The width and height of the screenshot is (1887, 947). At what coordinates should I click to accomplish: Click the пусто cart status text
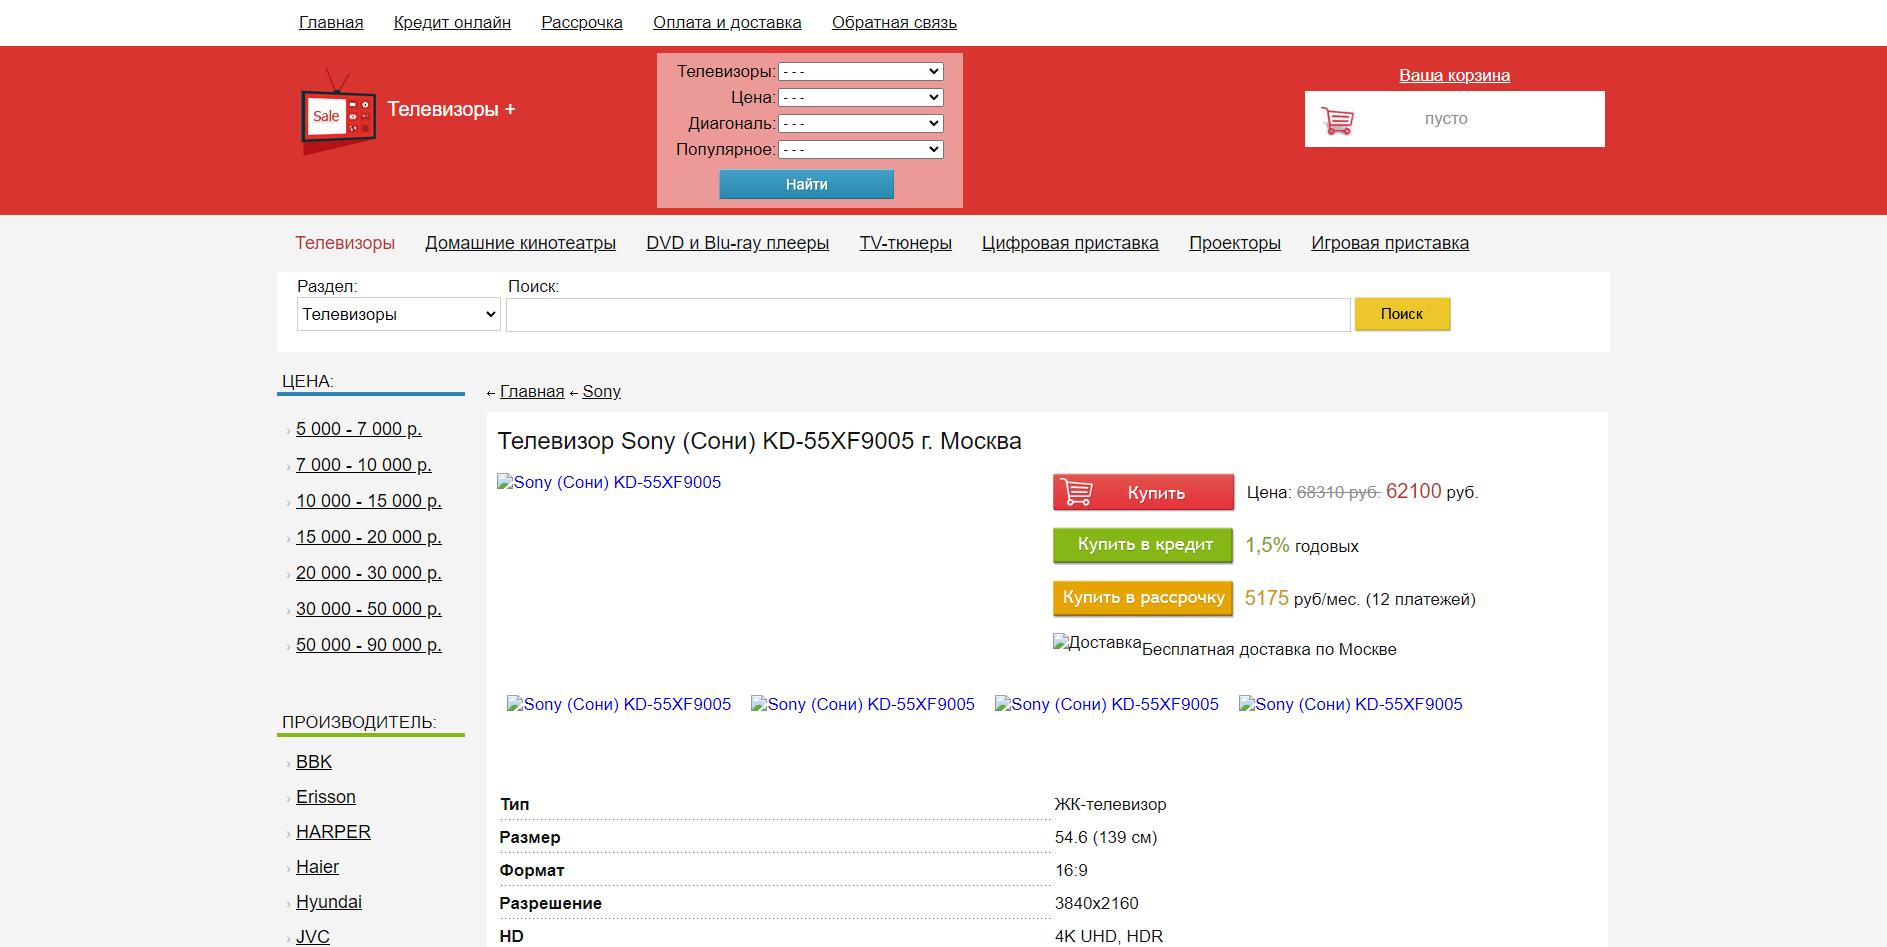[1446, 119]
